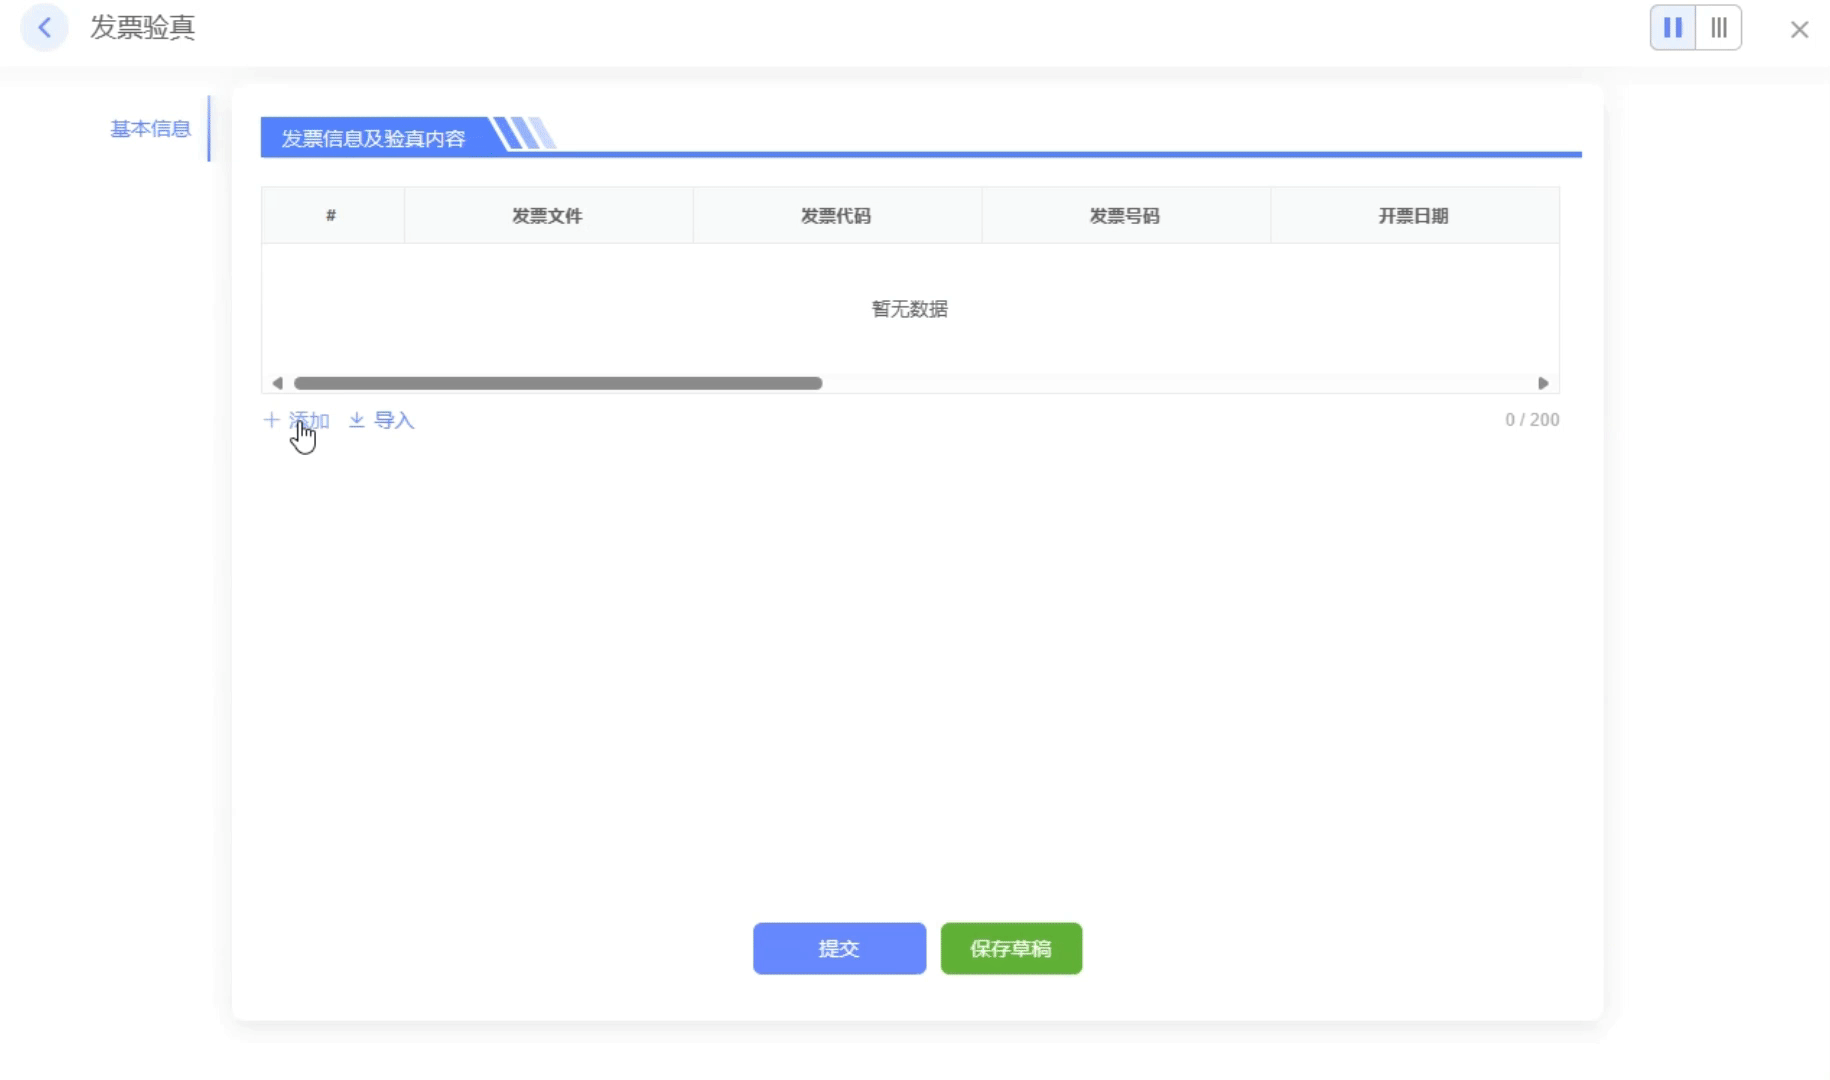Select the 基本信息 sidebar tab

point(150,129)
